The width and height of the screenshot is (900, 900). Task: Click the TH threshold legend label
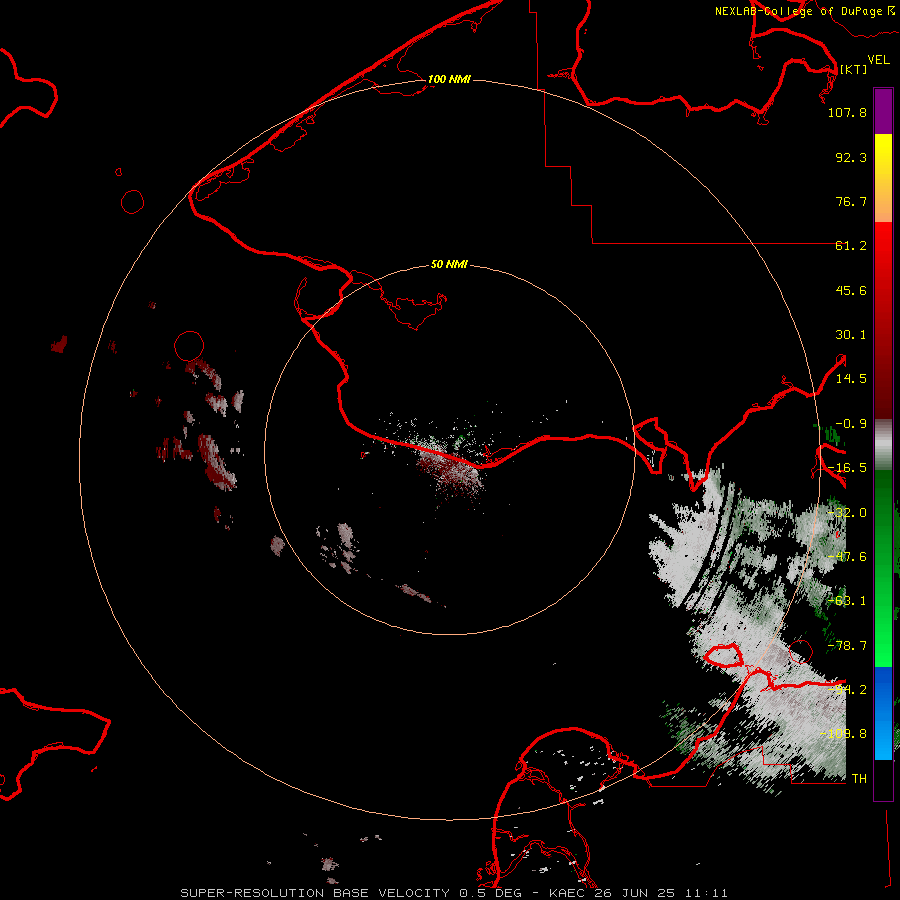[x=859, y=779]
